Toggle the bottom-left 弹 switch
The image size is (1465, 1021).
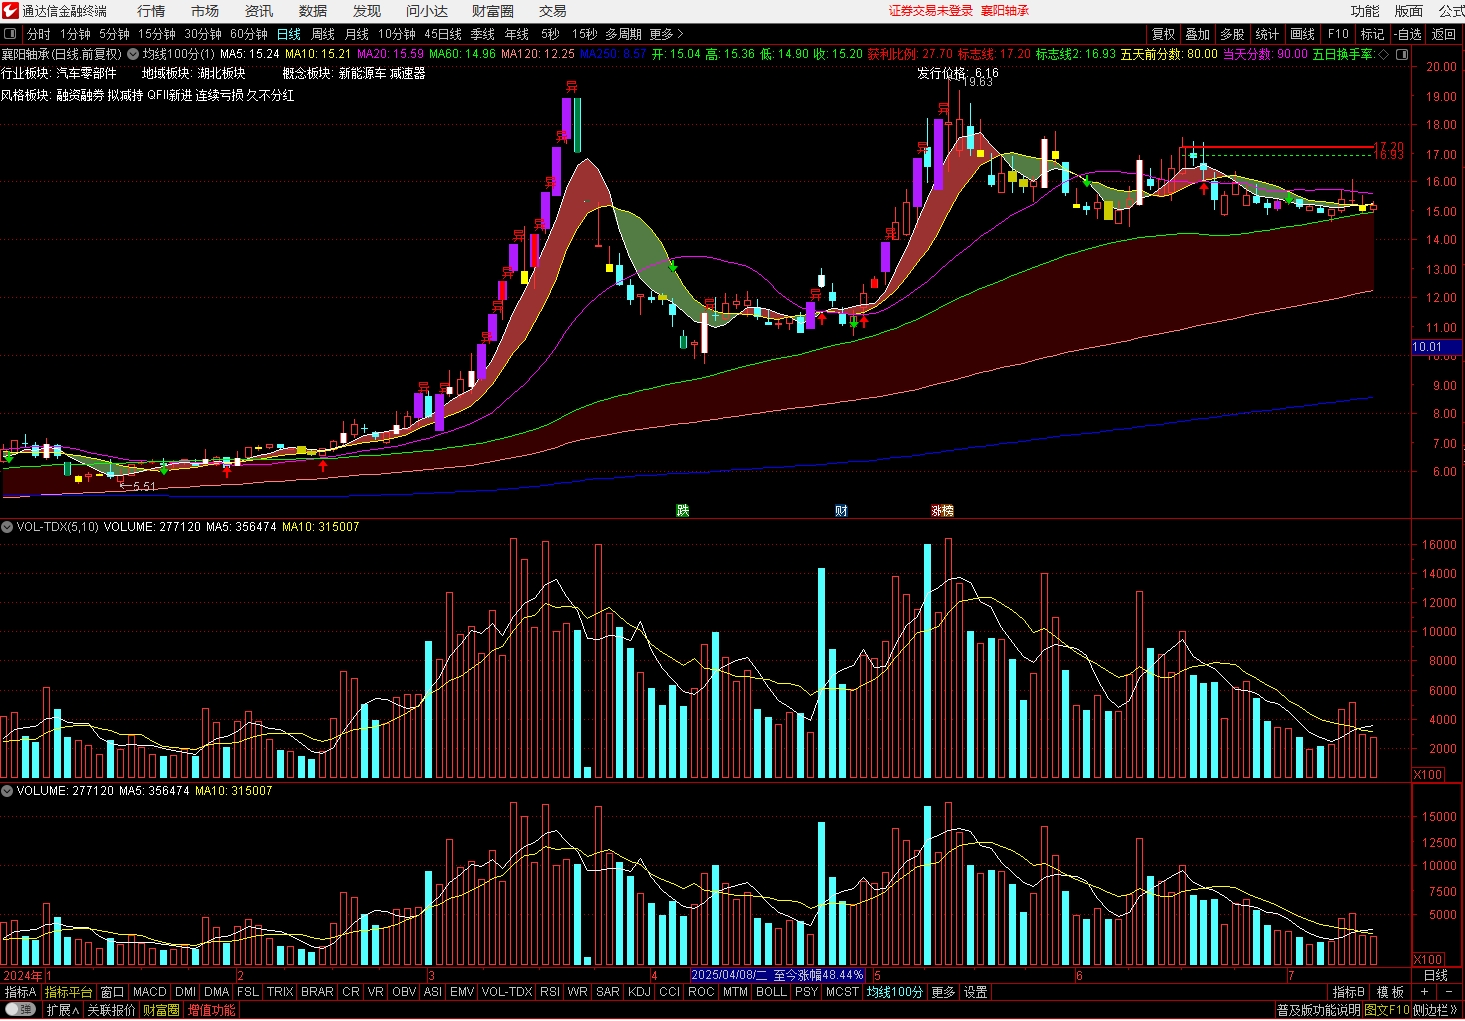(20, 1010)
